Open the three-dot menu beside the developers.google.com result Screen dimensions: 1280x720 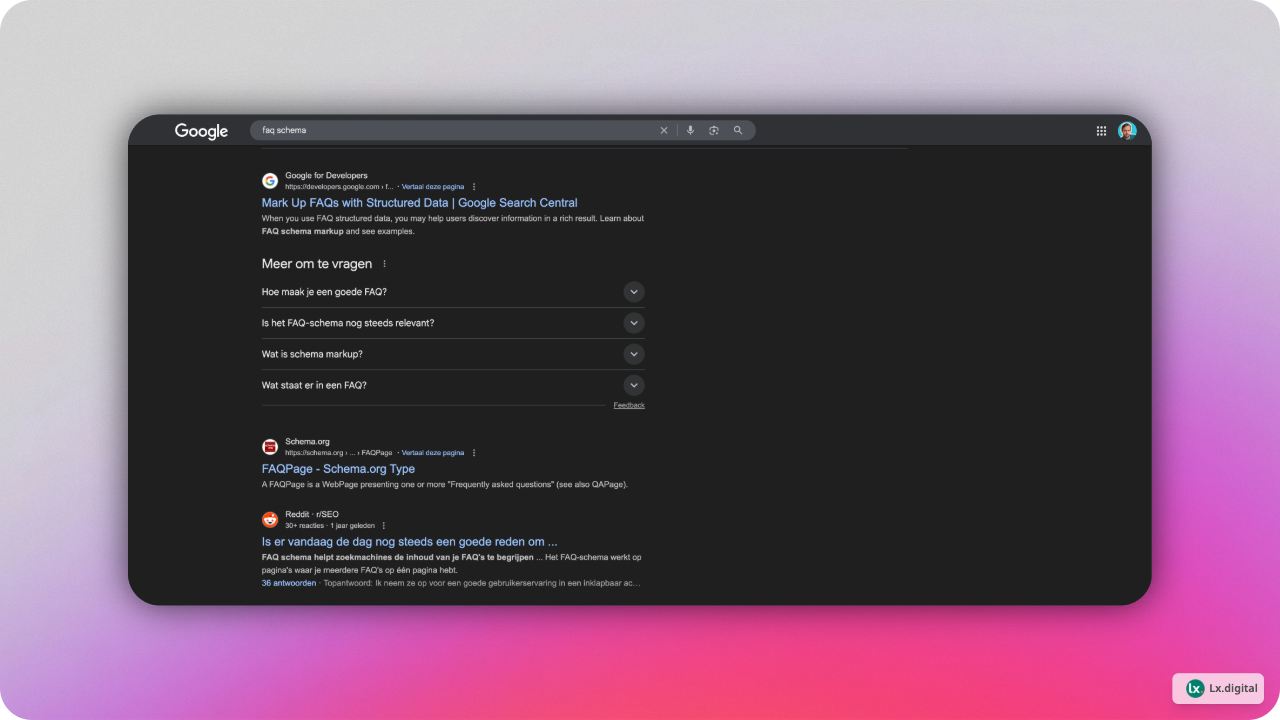pos(474,187)
